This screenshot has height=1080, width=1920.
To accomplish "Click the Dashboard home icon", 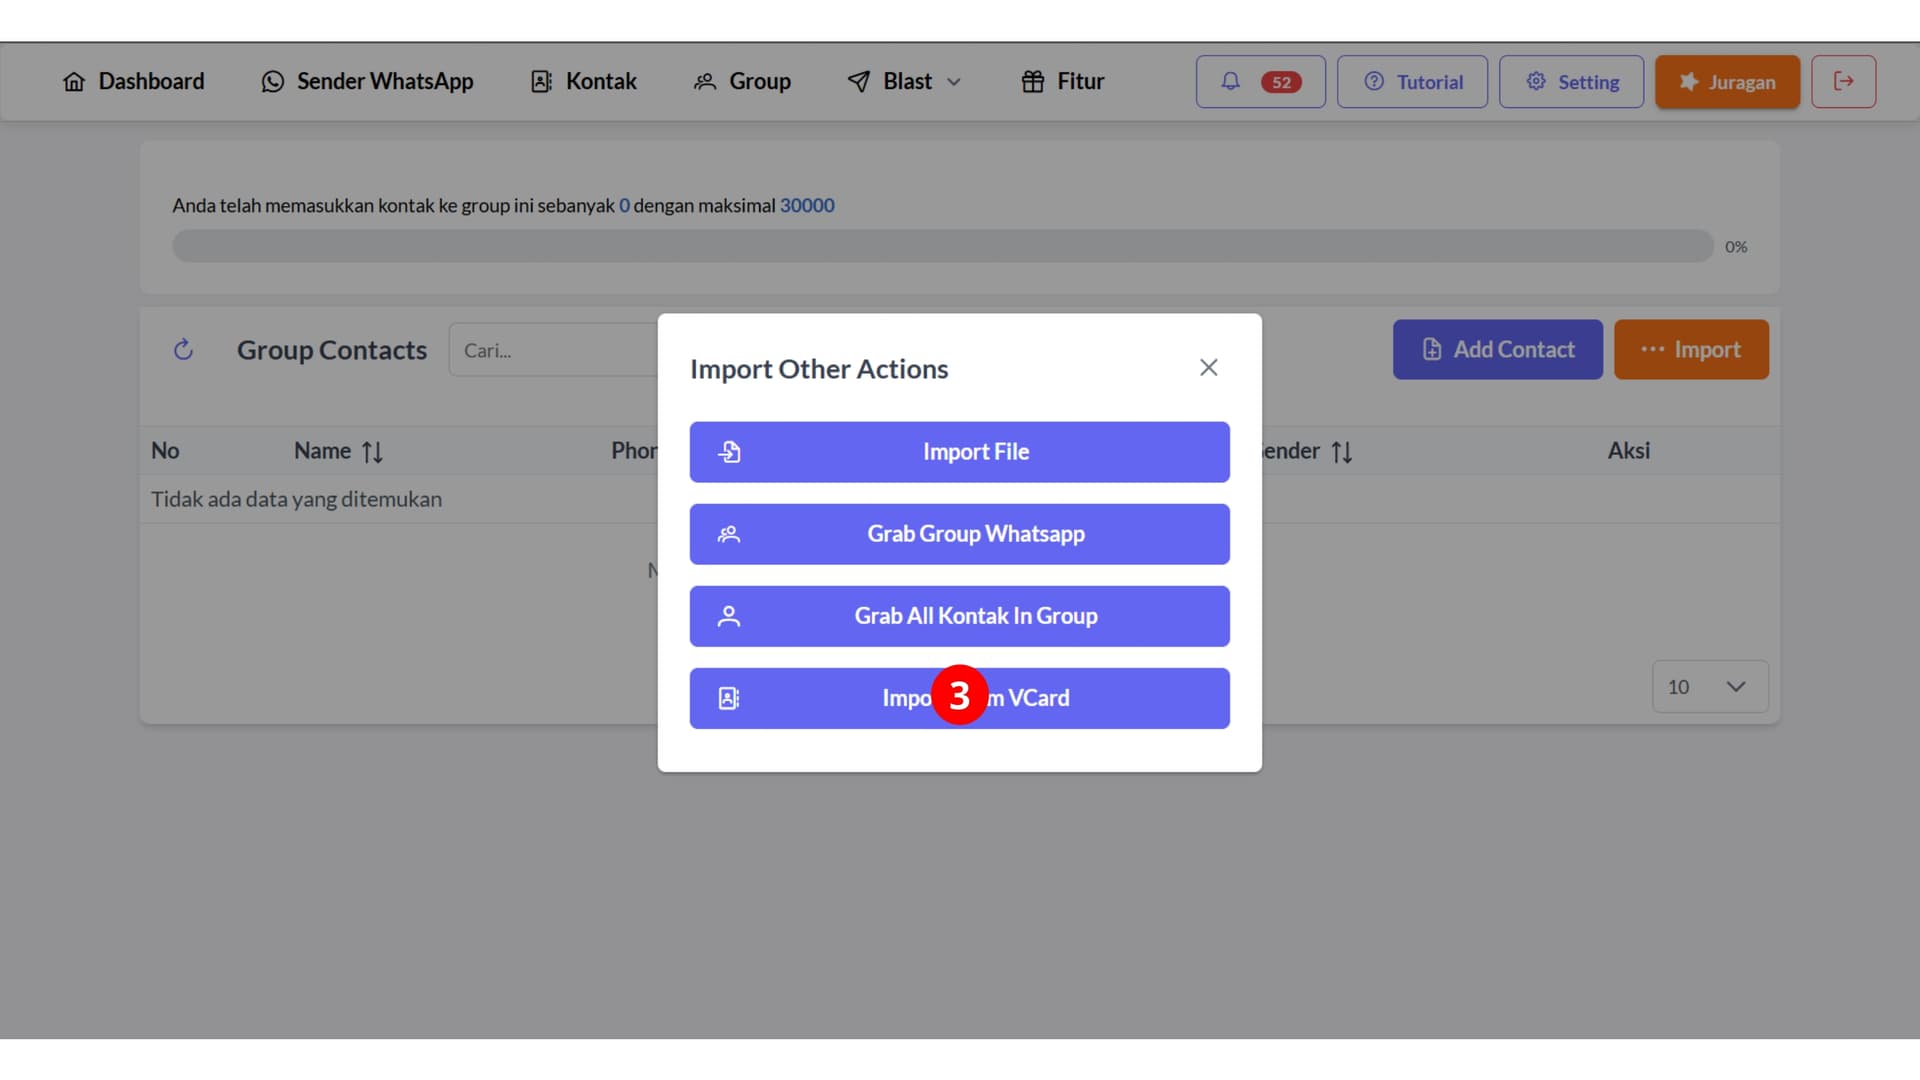I will pyautogui.click(x=74, y=82).
